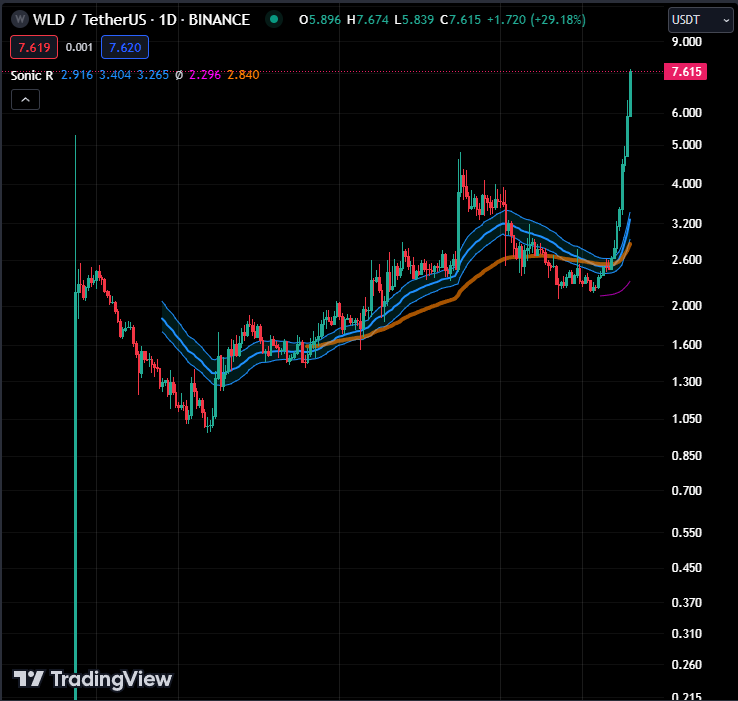
Task: Click the 0.001 spread value
Action: click(x=79, y=47)
